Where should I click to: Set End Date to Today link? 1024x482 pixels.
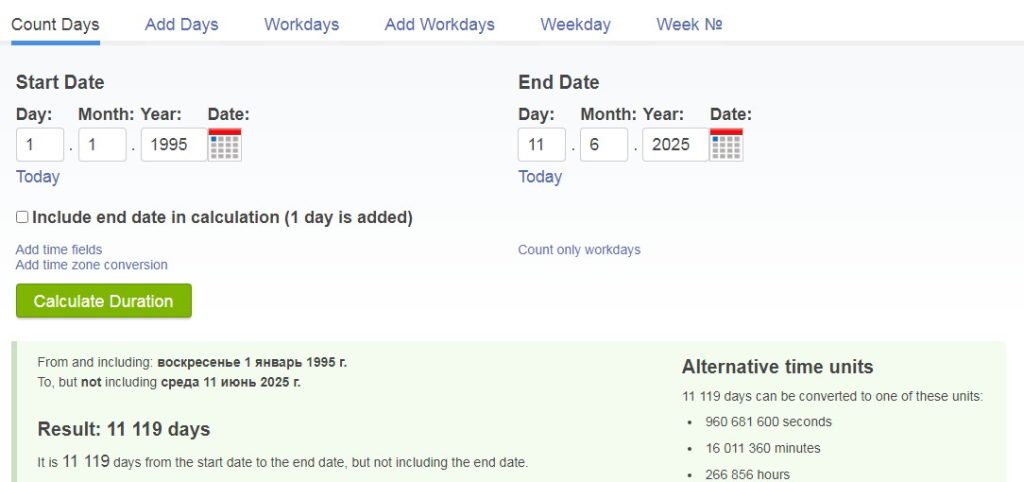coord(540,177)
